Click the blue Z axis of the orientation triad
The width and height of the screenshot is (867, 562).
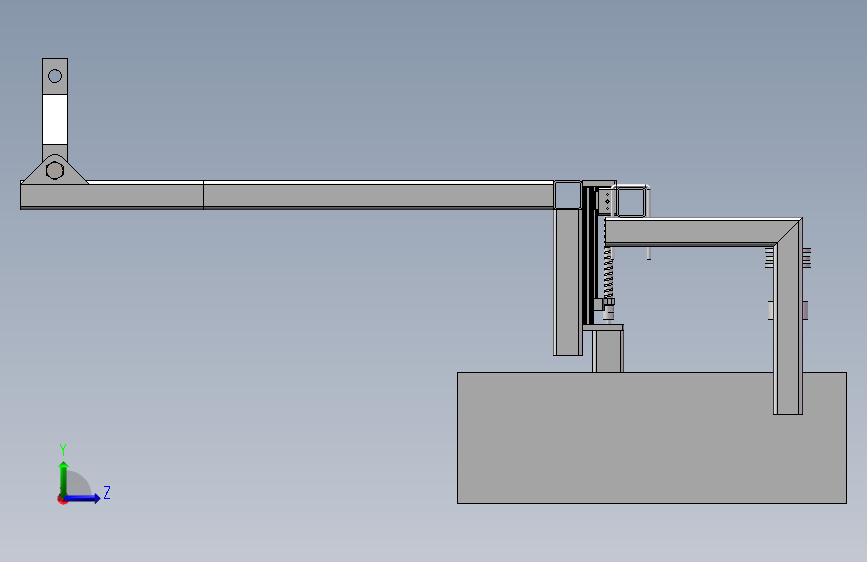point(82,498)
